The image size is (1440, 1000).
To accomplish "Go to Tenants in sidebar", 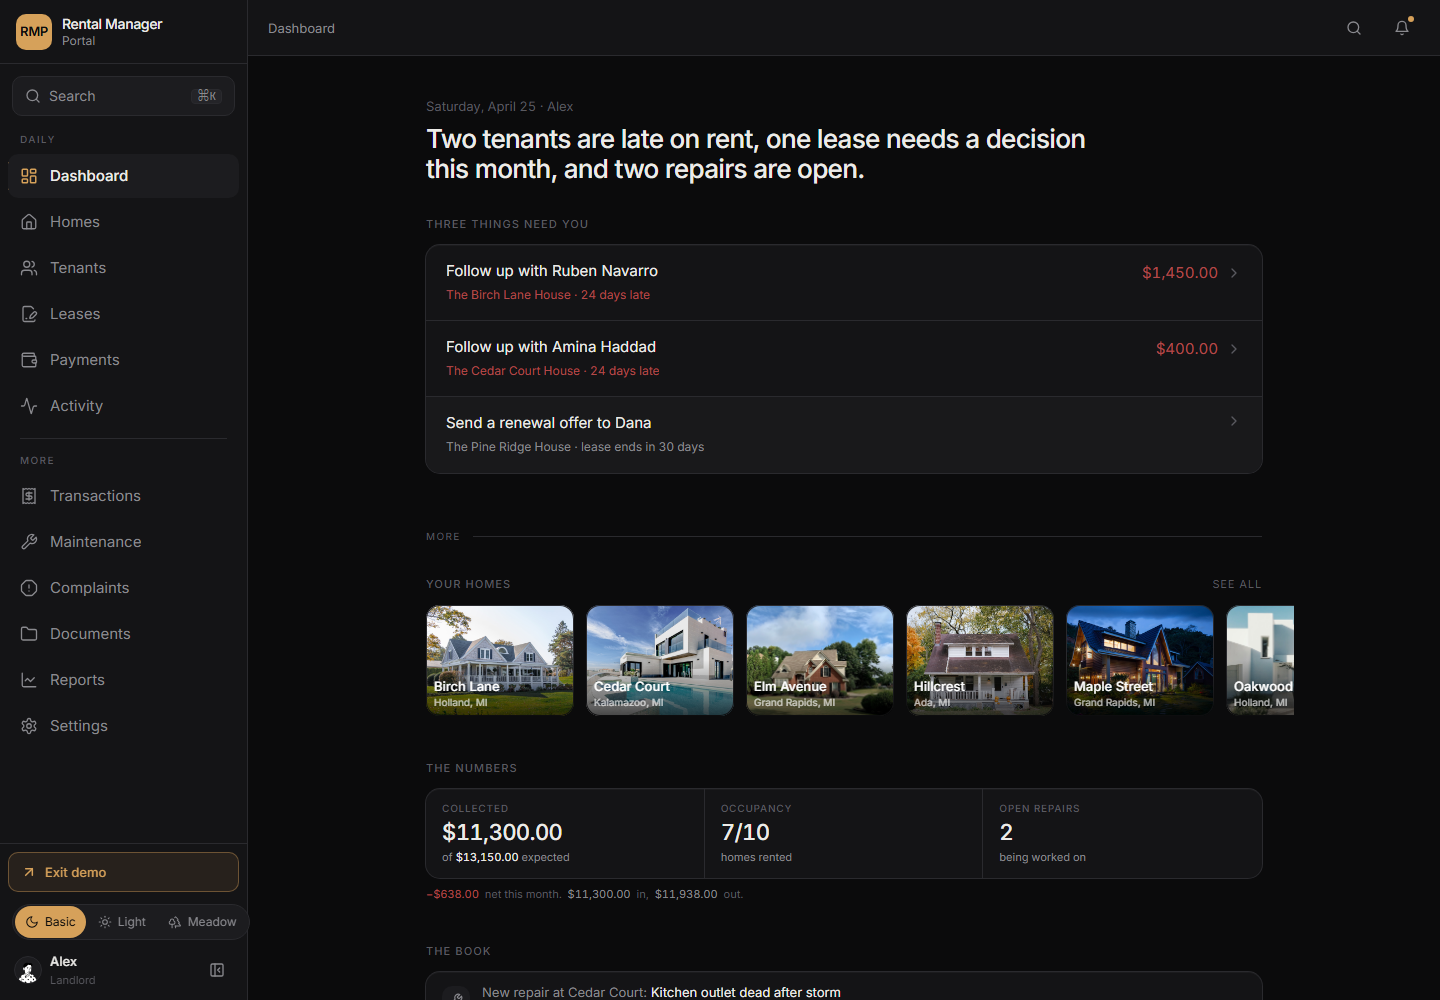I will coord(78,268).
